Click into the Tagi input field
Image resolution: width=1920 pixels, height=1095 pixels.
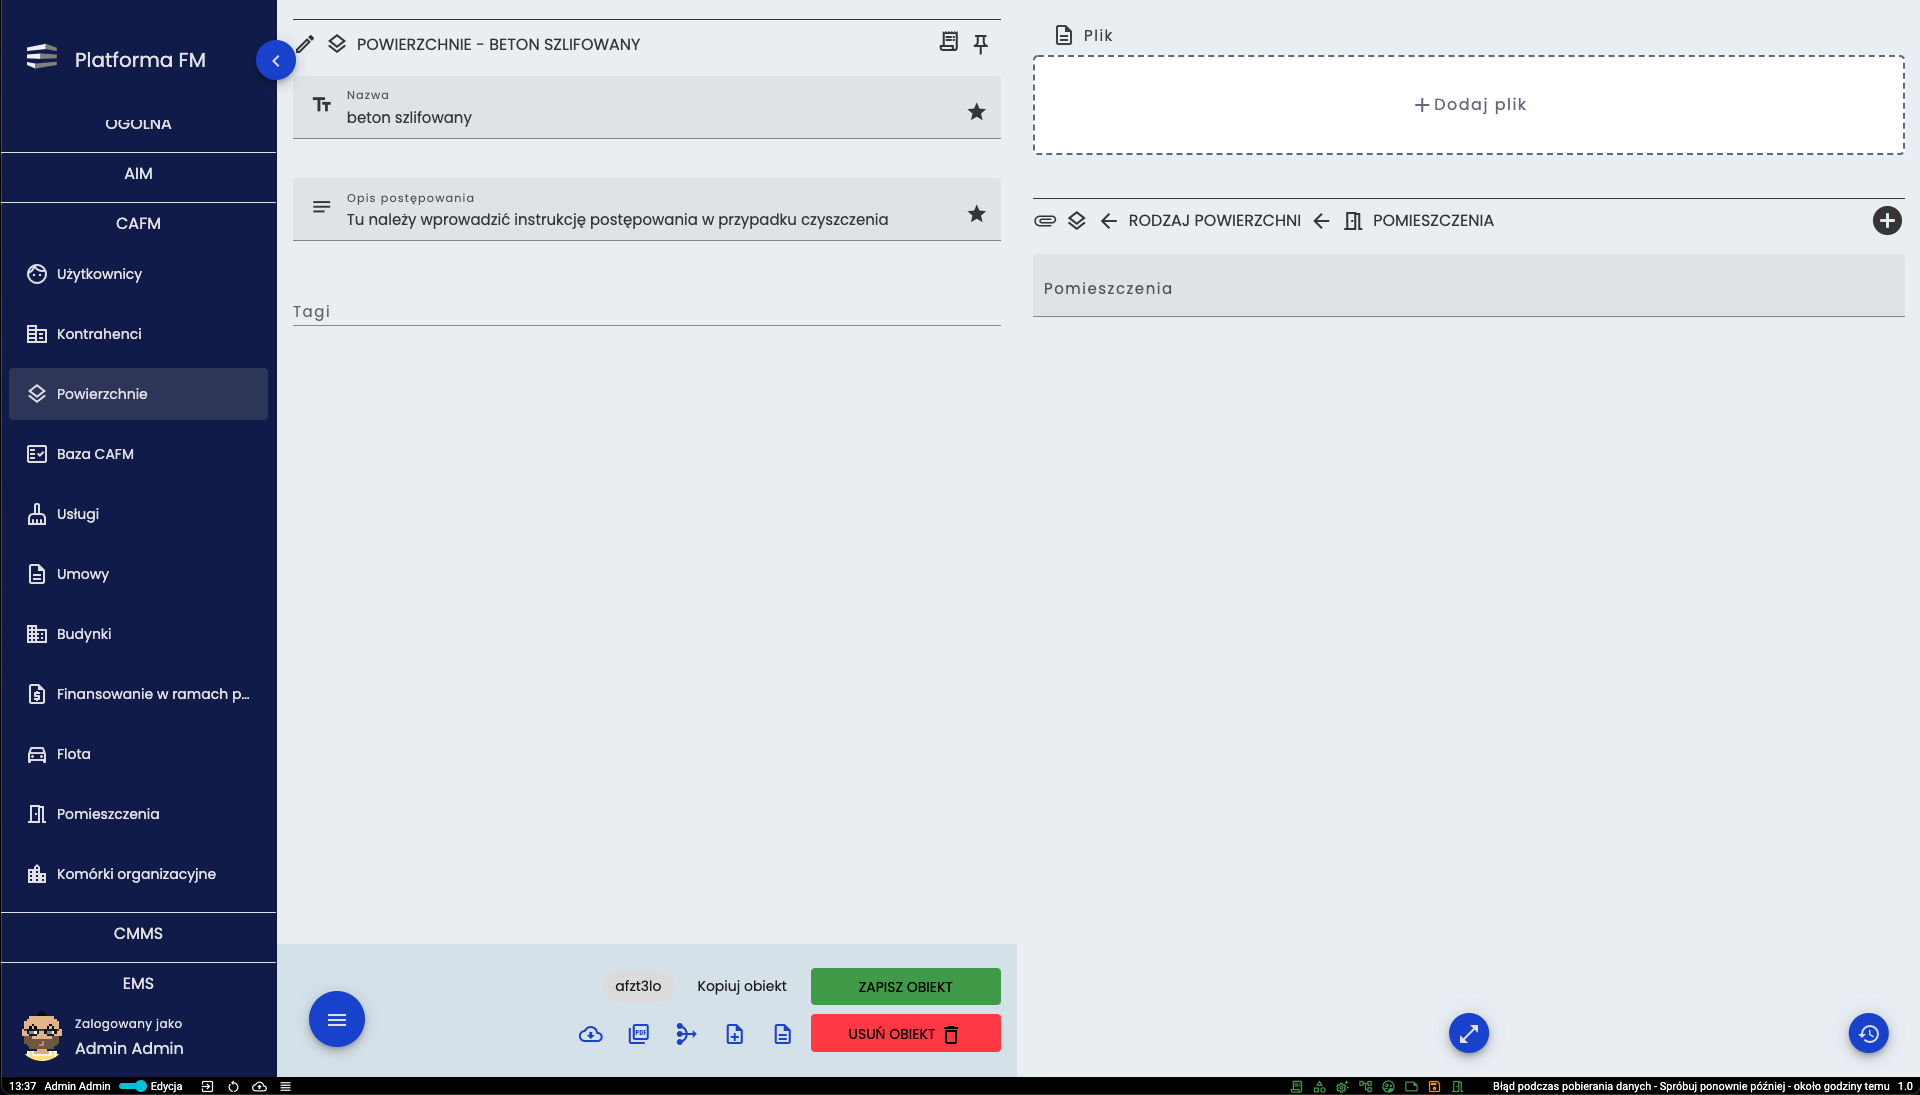[x=646, y=311]
